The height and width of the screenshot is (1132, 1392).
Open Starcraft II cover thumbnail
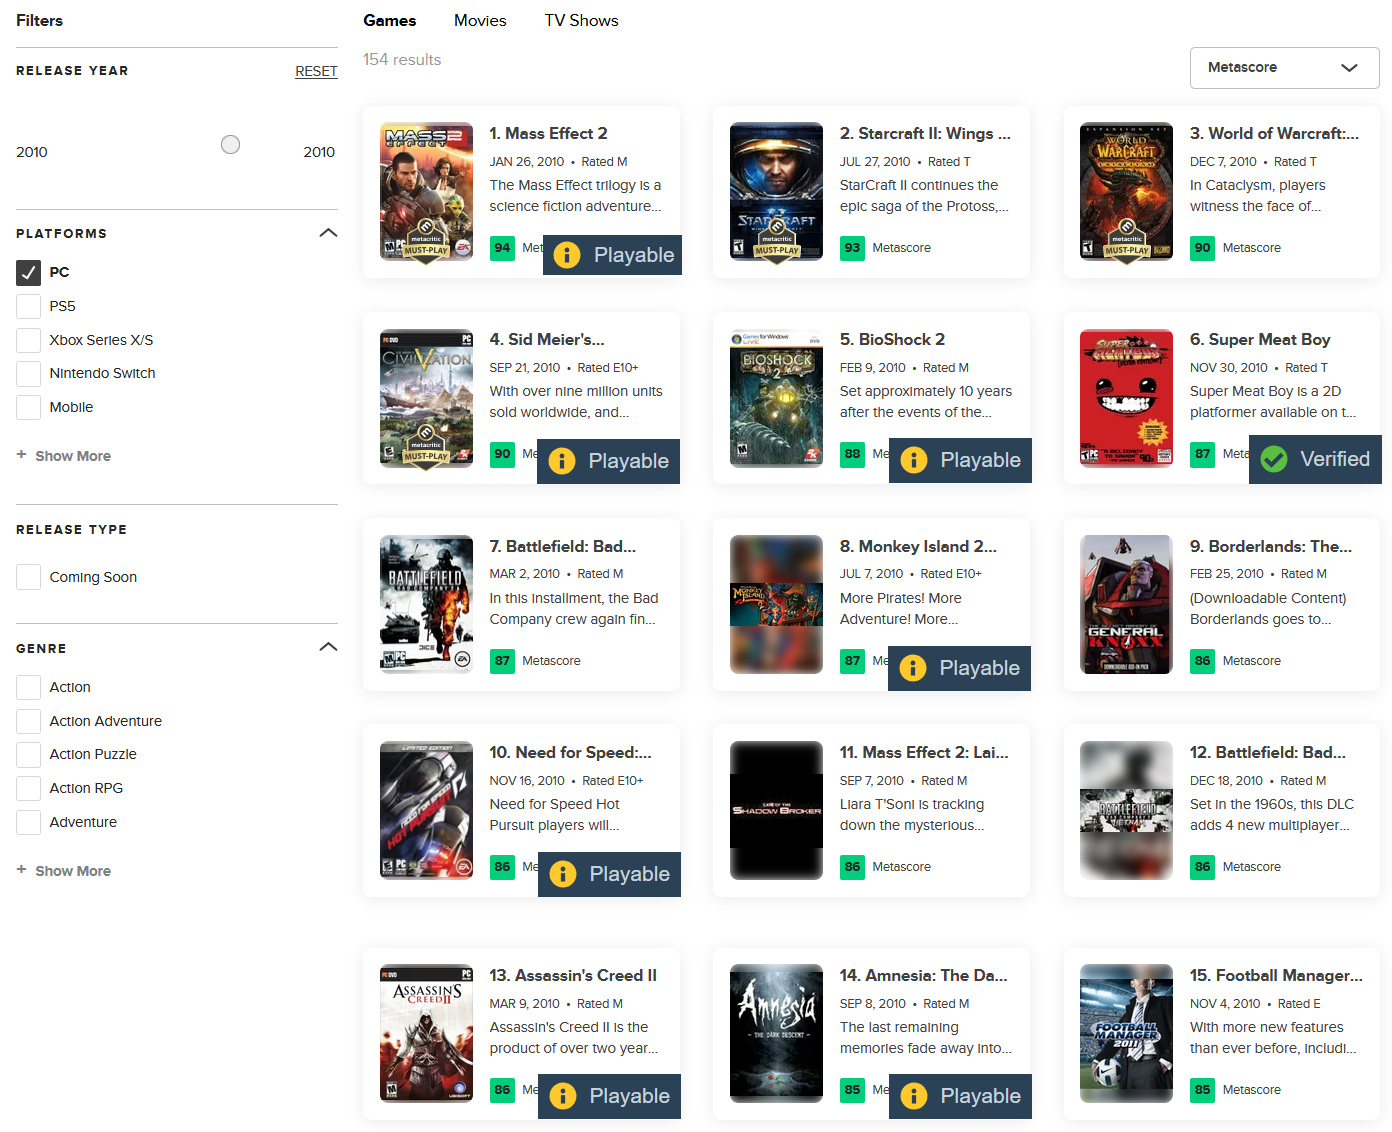(776, 191)
